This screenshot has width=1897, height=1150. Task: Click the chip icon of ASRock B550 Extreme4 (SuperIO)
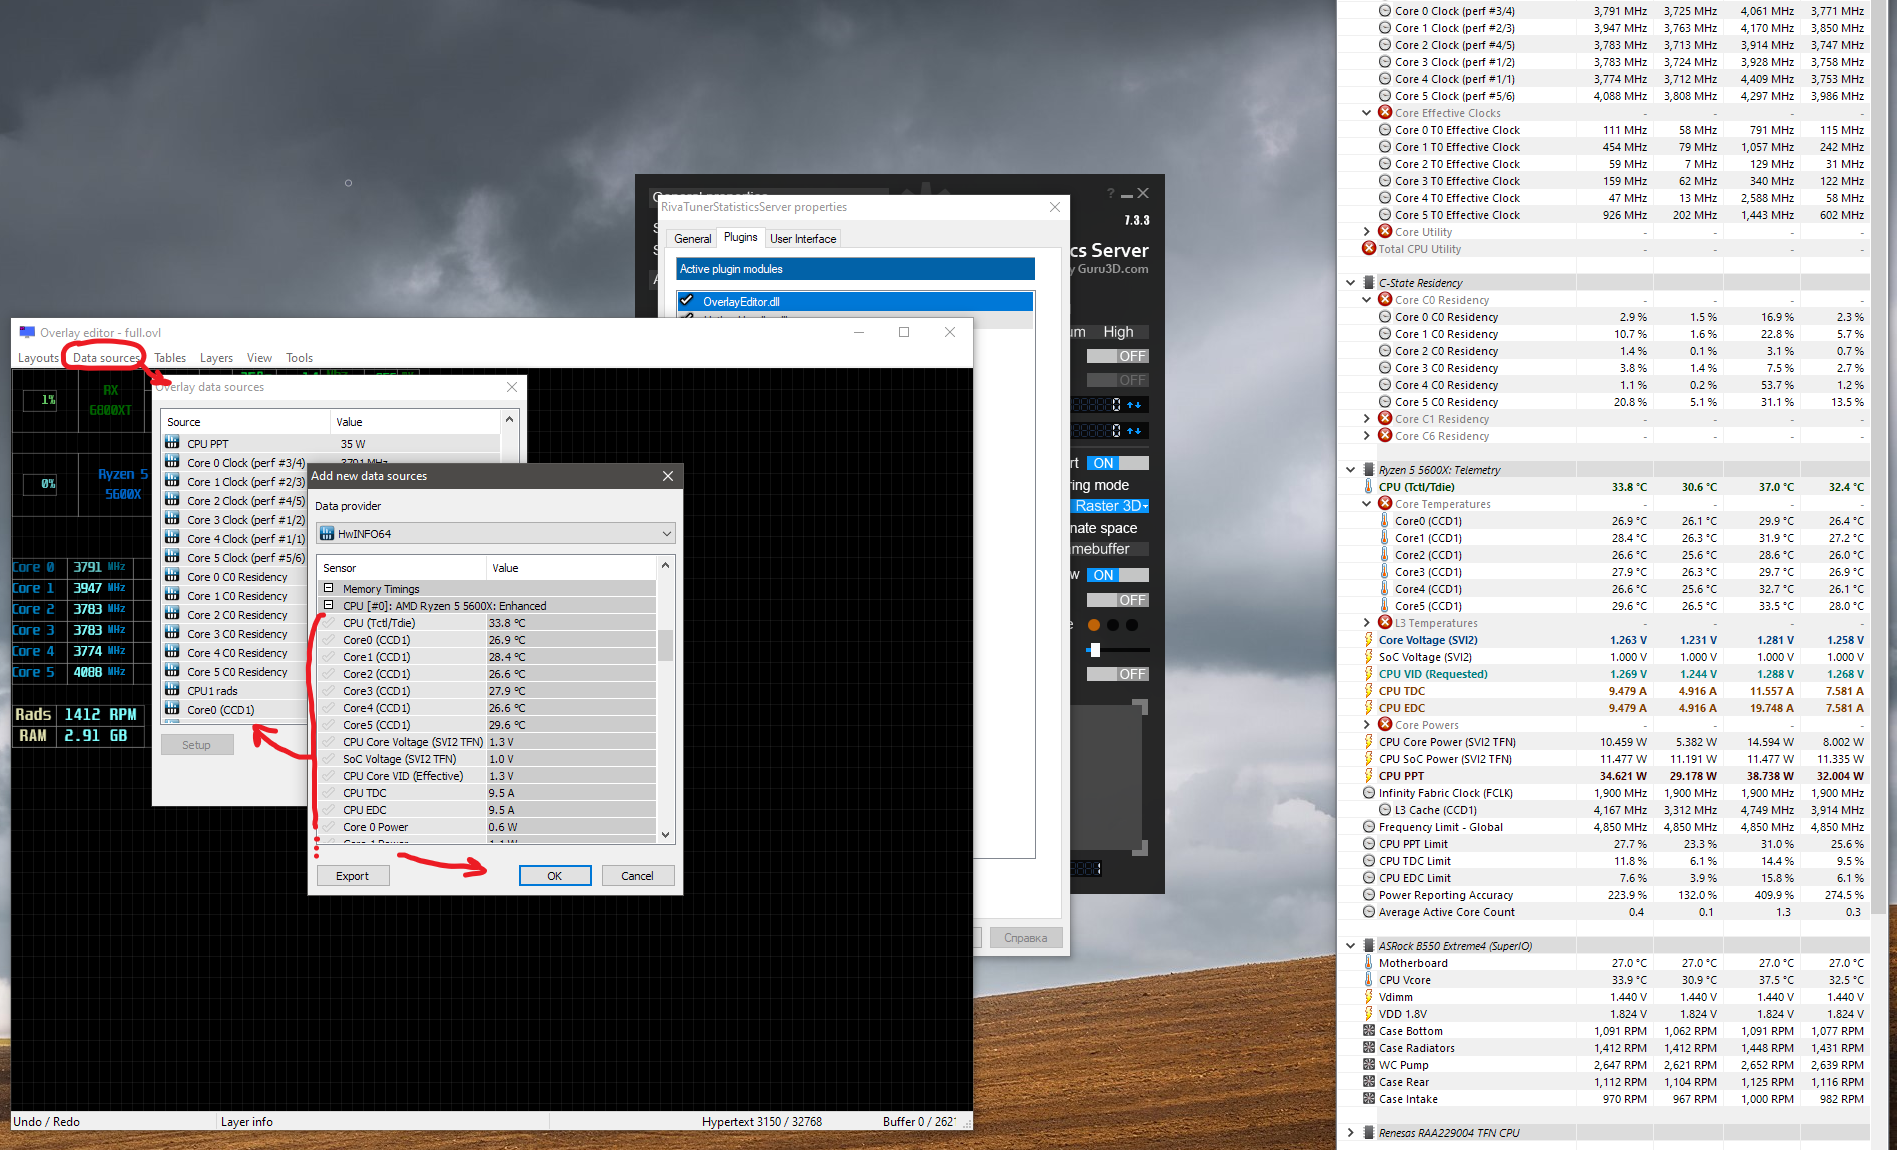(x=1369, y=946)
